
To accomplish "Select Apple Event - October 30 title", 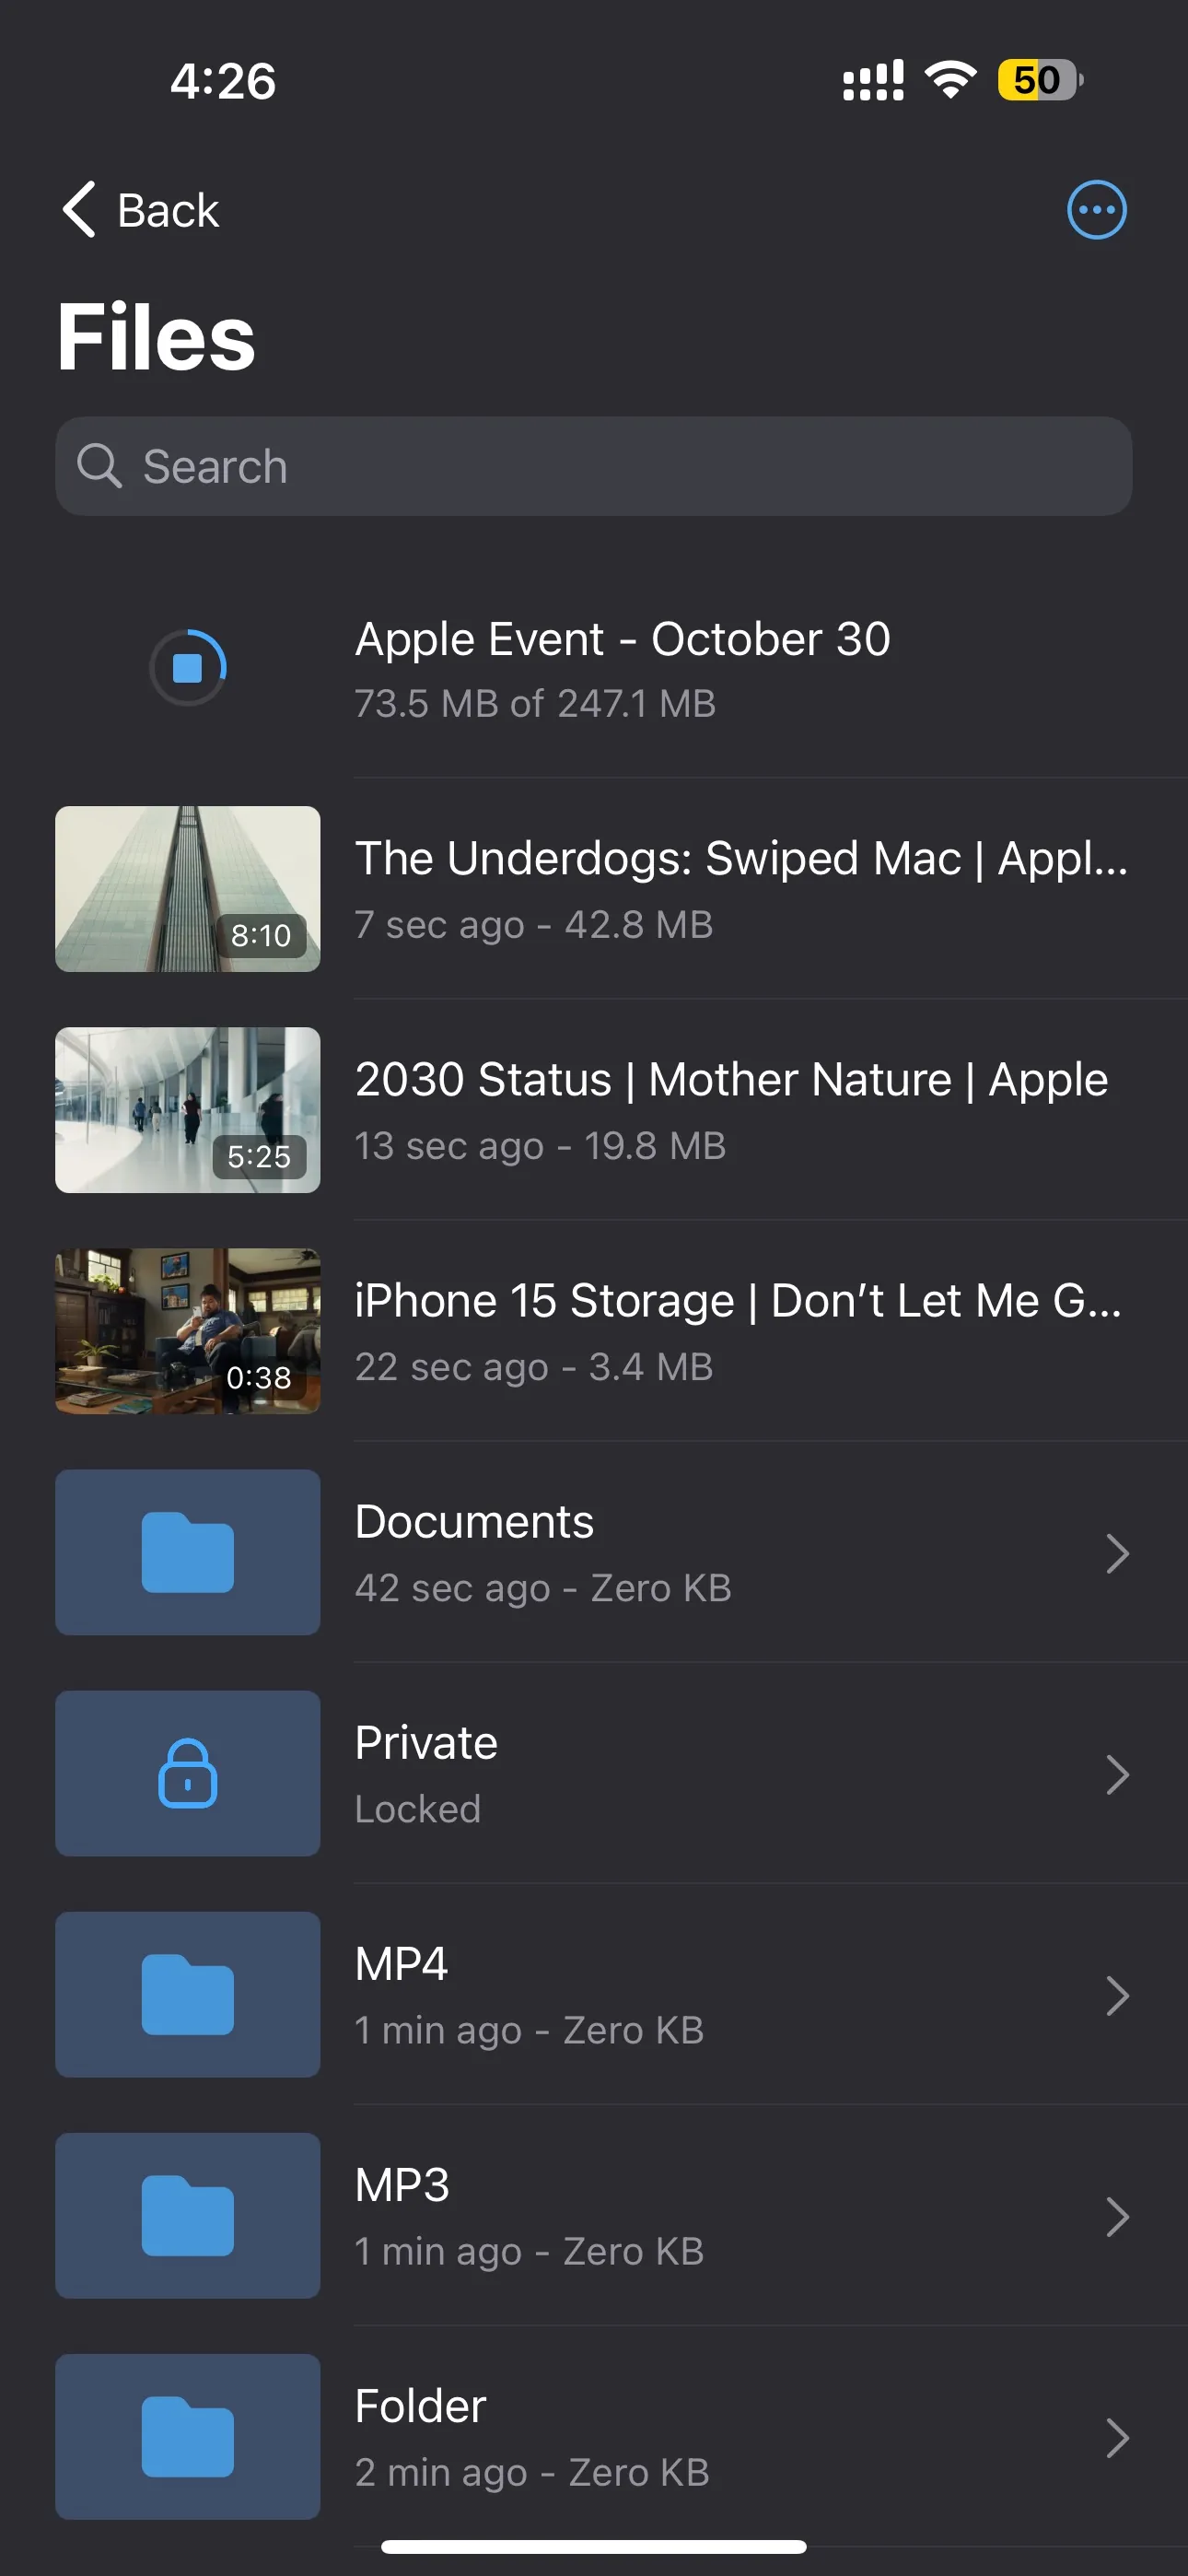I will click(622, 639).
